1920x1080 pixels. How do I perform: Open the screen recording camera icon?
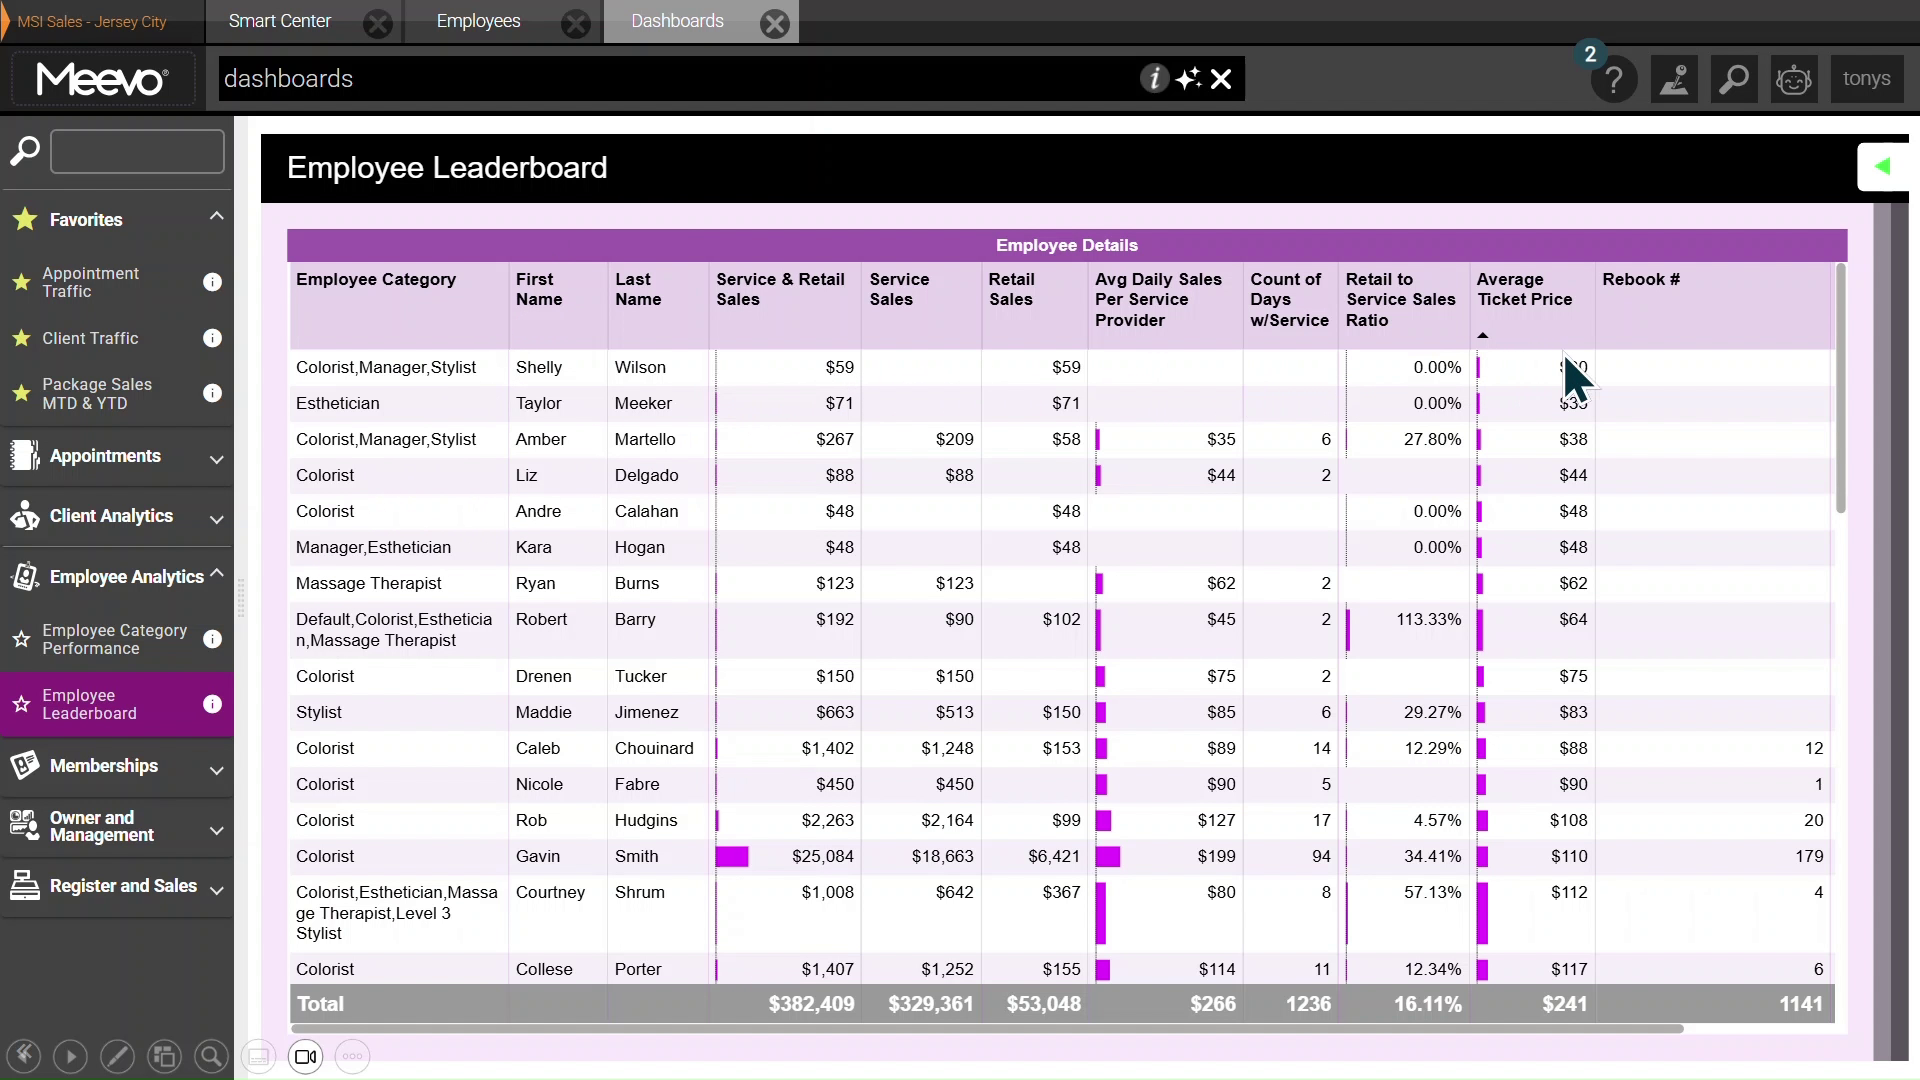tap(305, 1056)
